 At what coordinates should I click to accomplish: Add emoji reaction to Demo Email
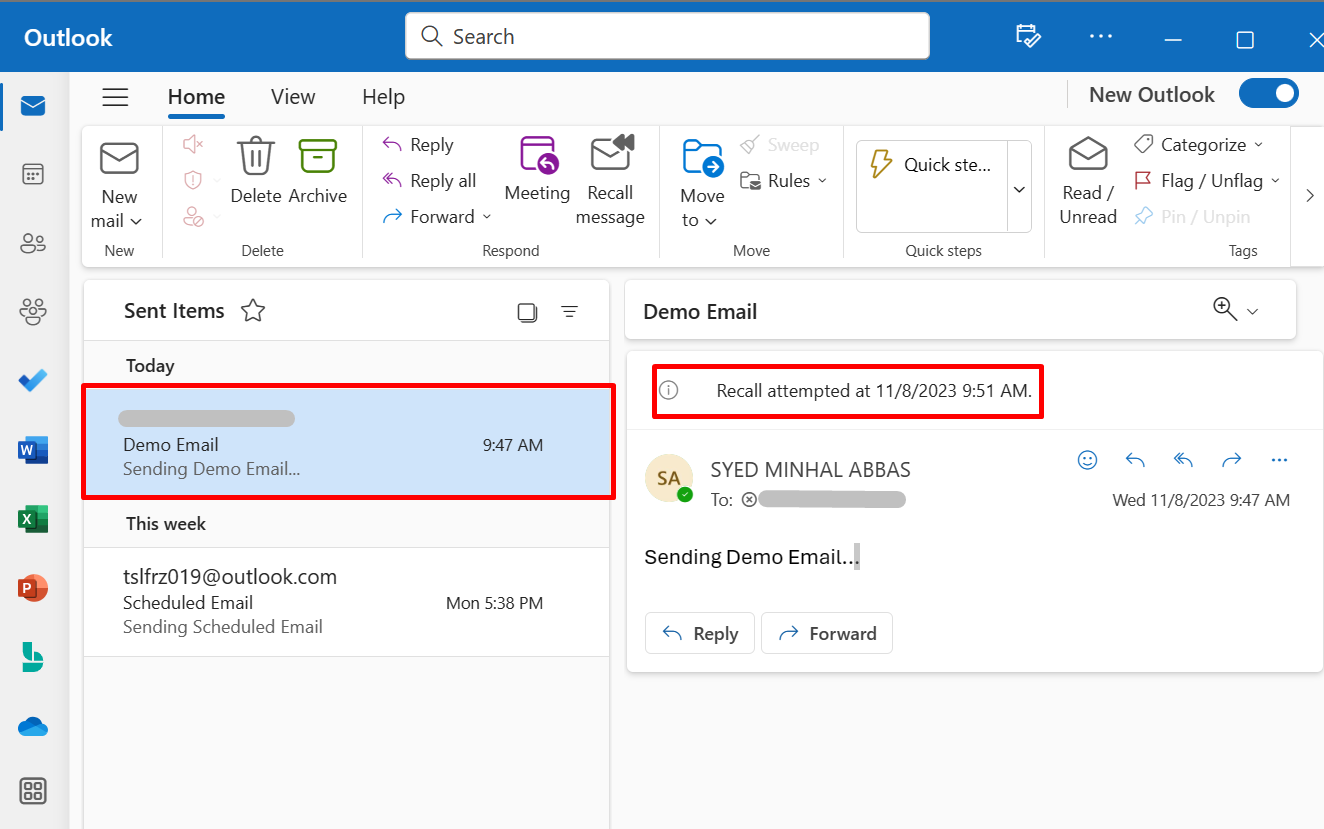click(1087, 460)
